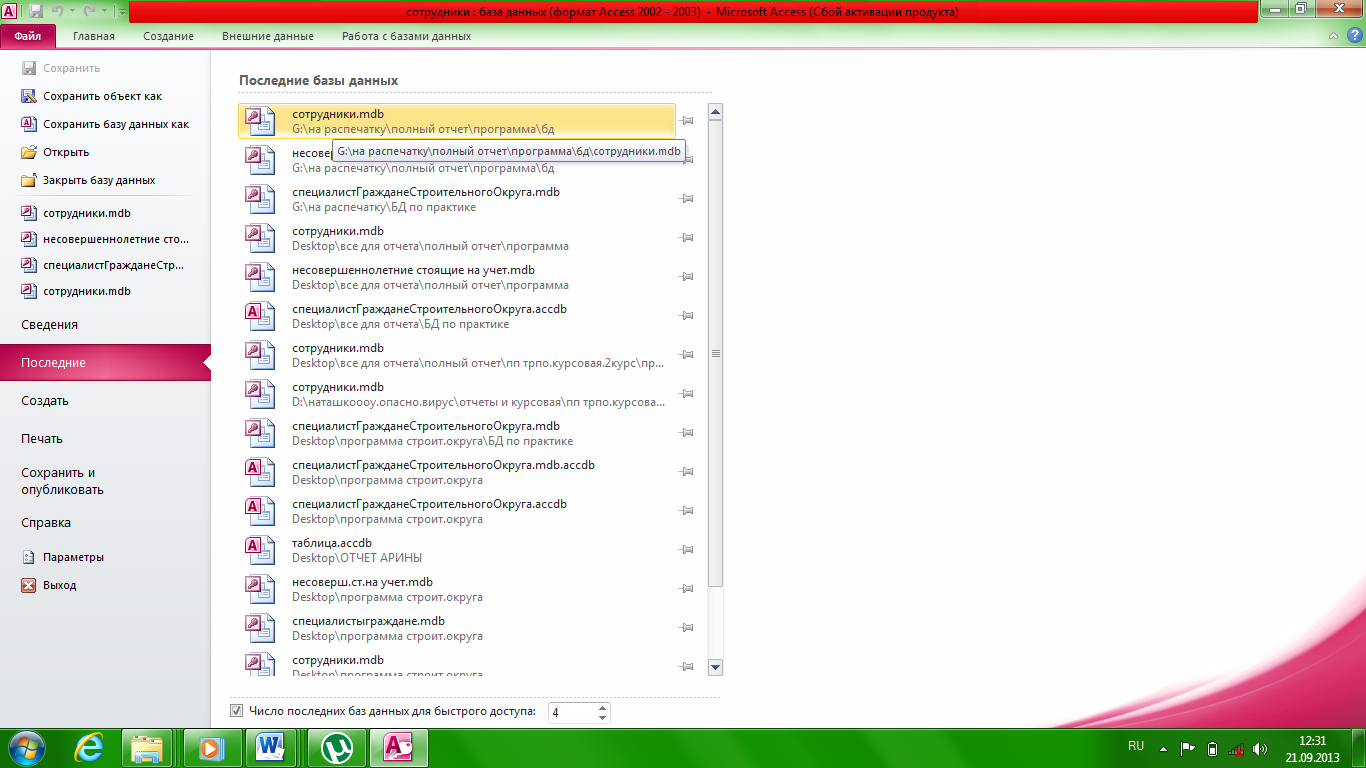Image resolution: width=1366 pixels, height=768 pixels.
Task: Open the volume speaker tray icon
Action: click(x=1260, y=748)
